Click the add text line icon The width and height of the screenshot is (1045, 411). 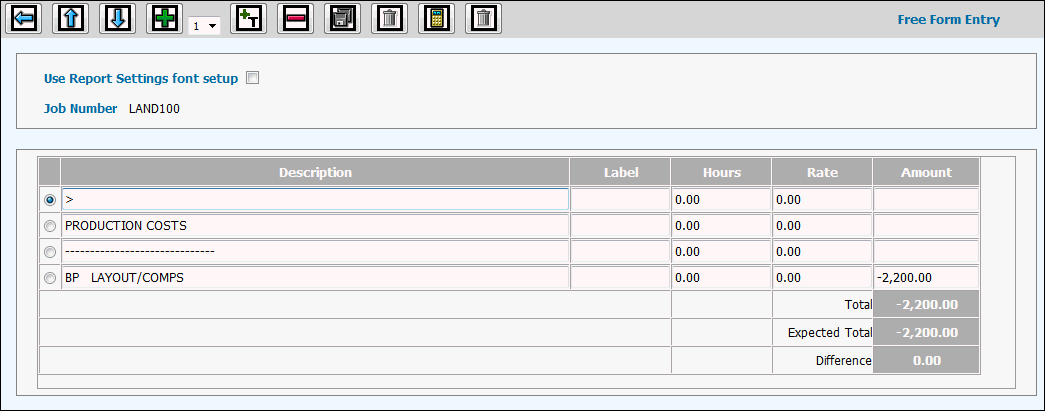[248, 19]
